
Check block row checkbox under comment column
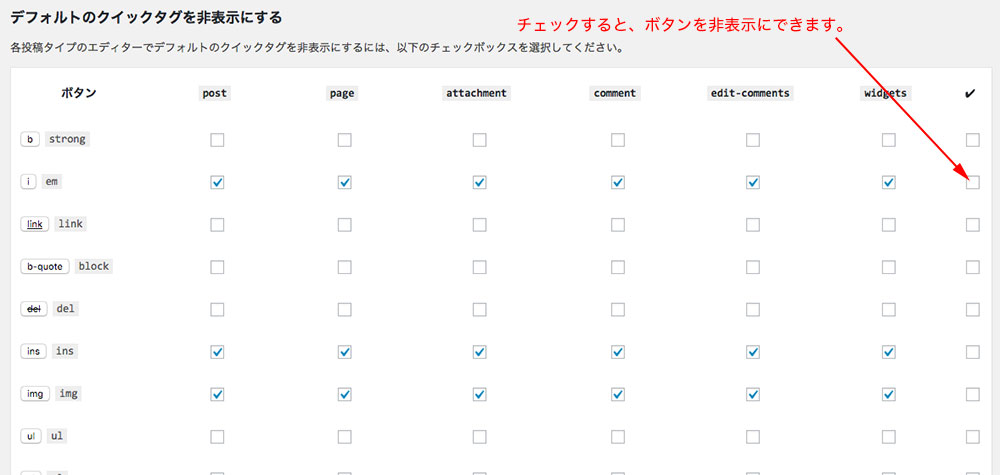pyautogui.click(x=617, y=267)
